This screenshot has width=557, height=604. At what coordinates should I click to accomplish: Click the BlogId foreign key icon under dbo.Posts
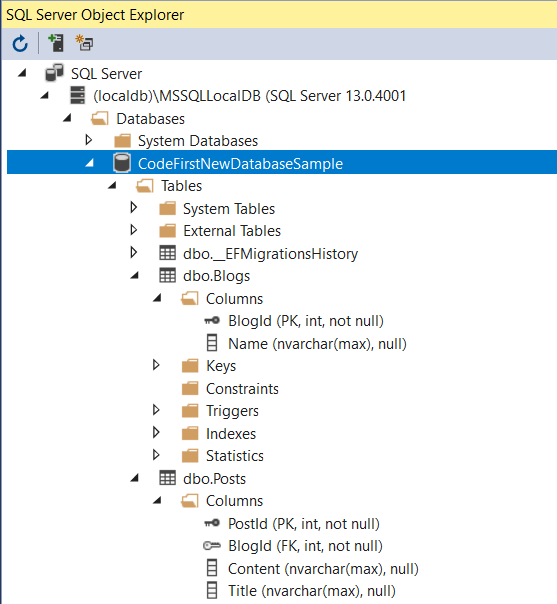212,545
